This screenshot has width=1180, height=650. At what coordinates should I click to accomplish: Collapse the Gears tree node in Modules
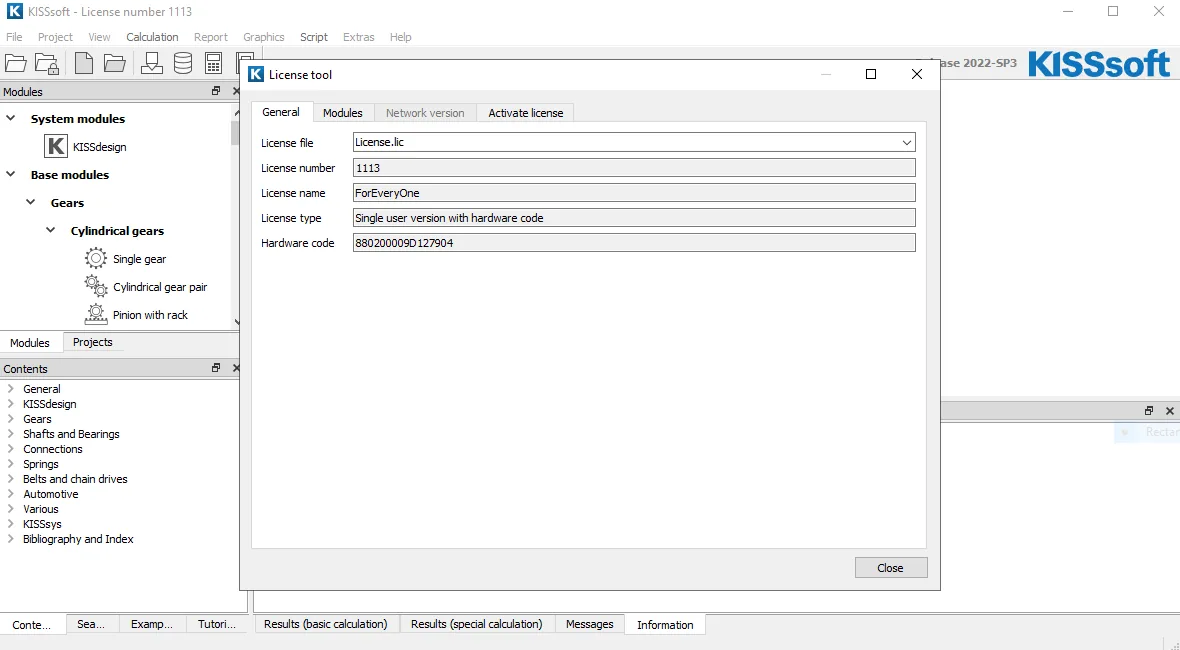(x=30, y=202)
